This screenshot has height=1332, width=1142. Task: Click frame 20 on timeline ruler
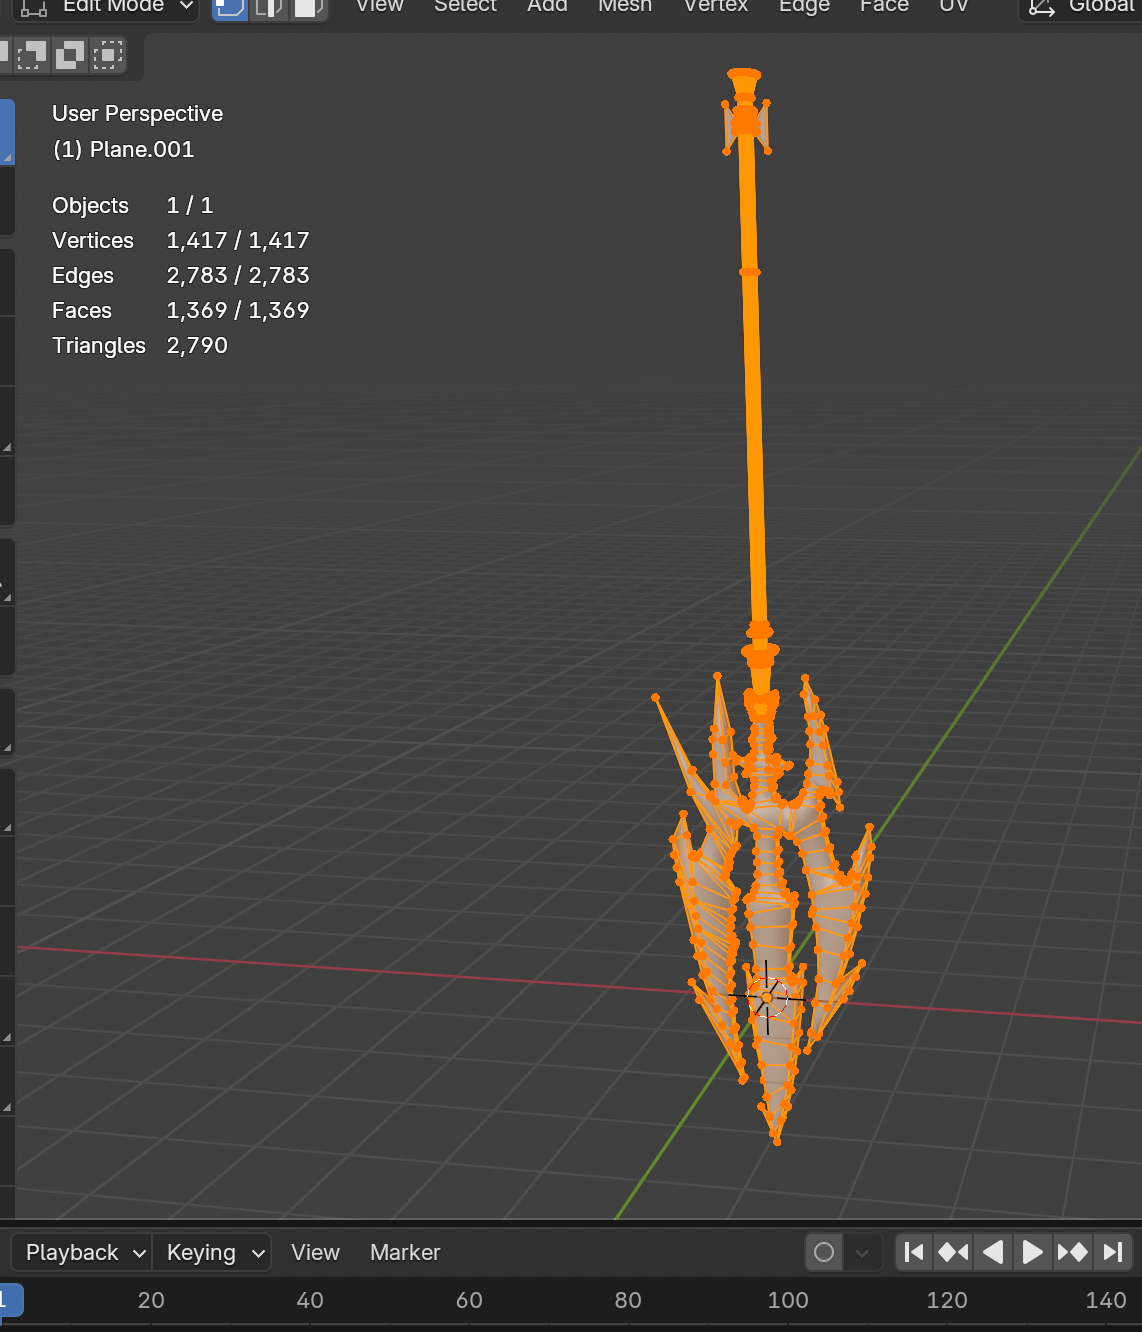point(151,1300)
